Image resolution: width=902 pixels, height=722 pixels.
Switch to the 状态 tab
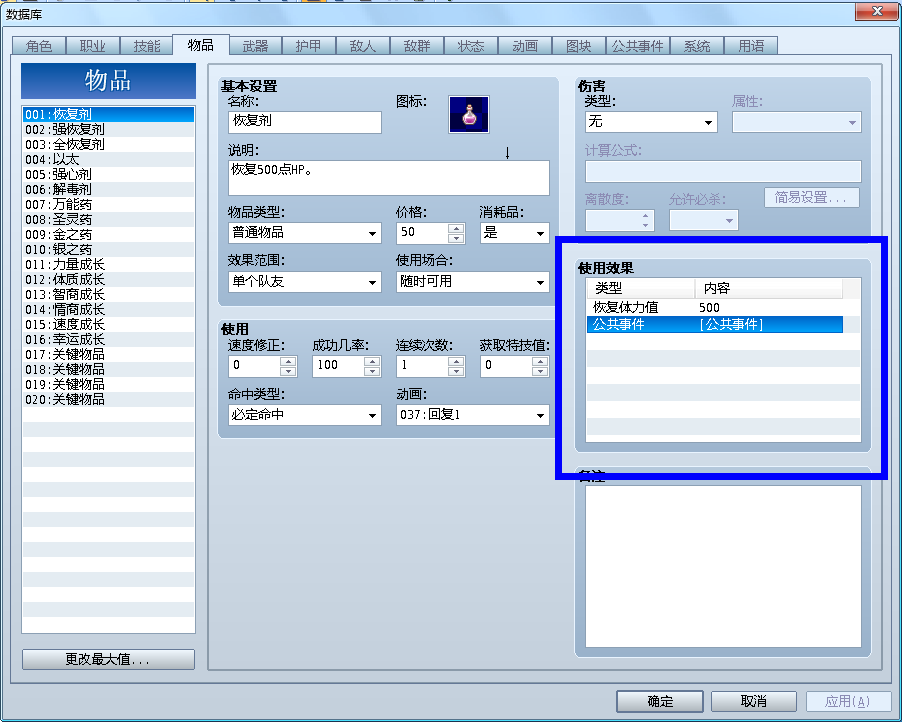click(x=471, y=46)
